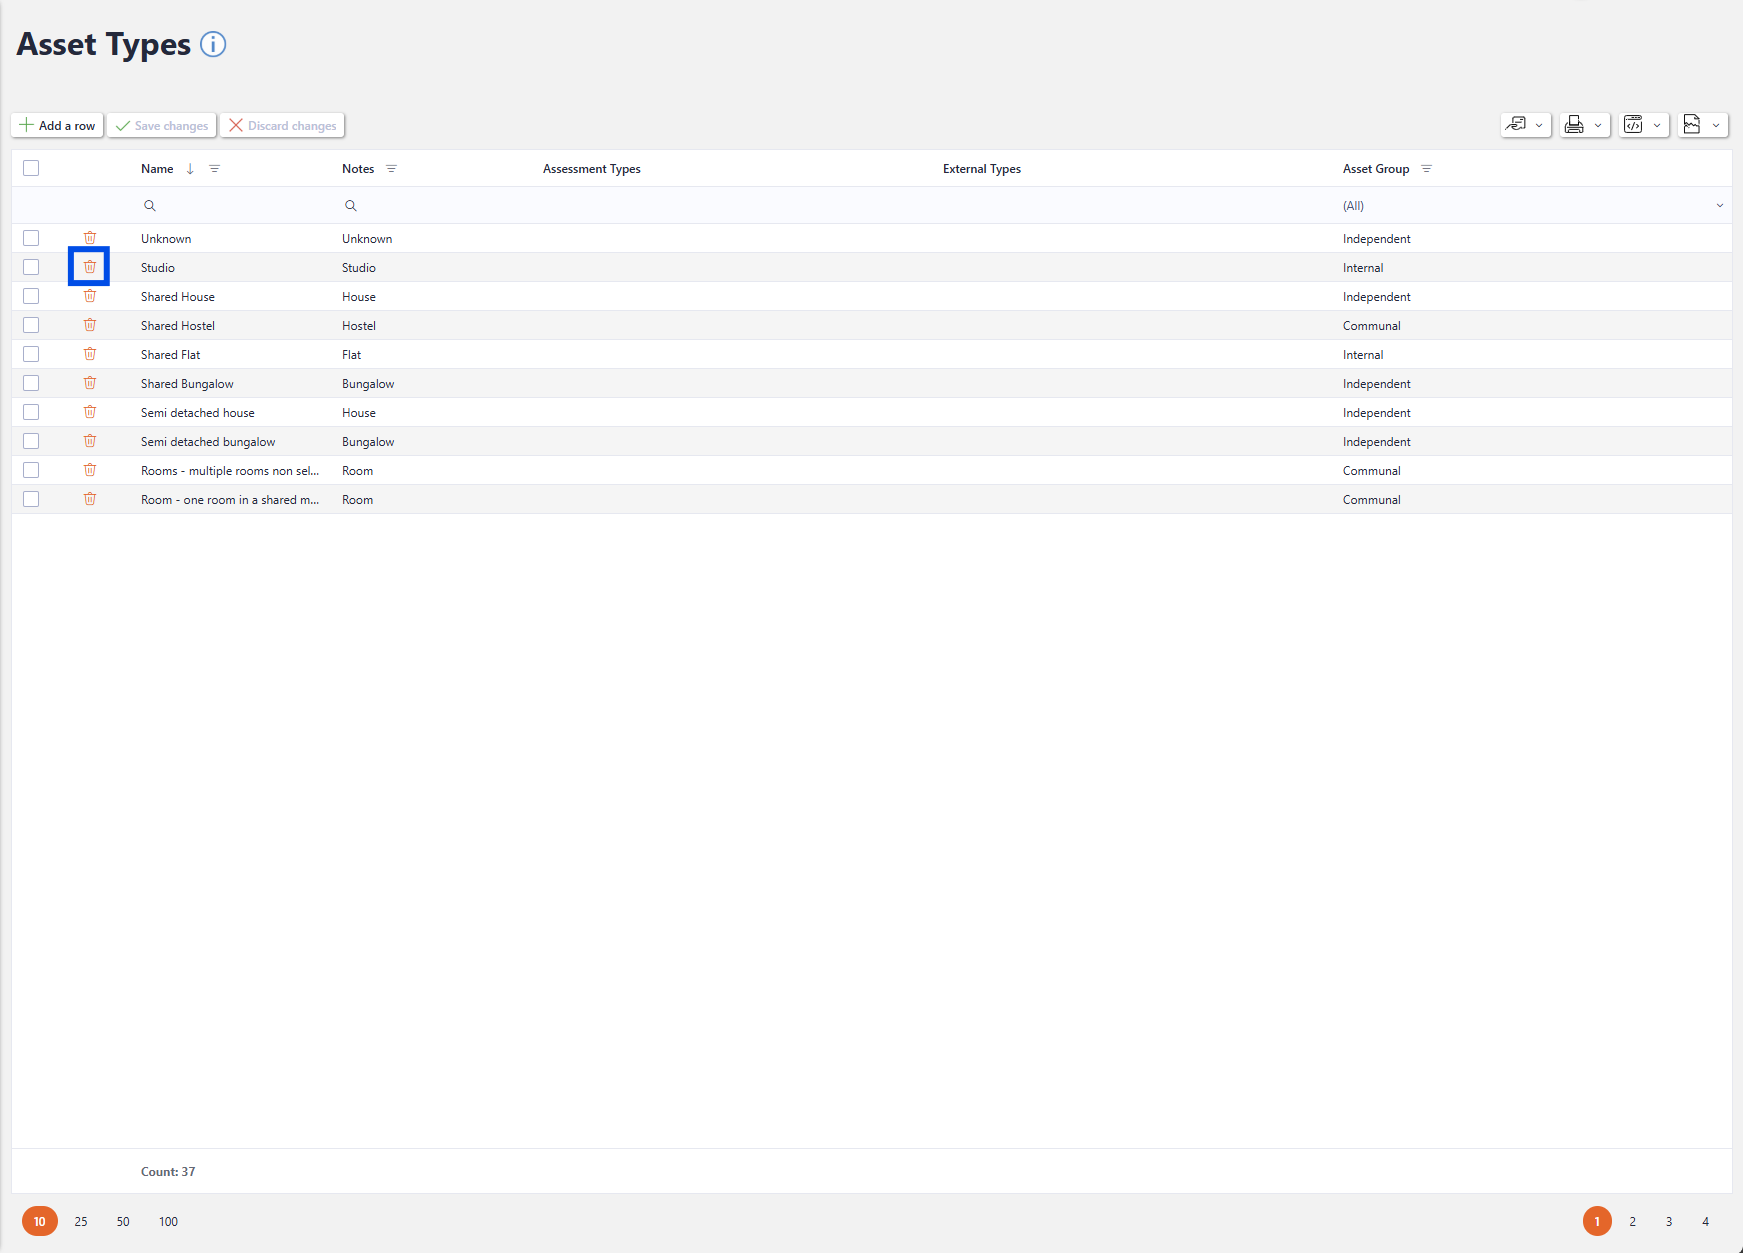
Task: Click the Add a row button
Action: coord(57,125)
